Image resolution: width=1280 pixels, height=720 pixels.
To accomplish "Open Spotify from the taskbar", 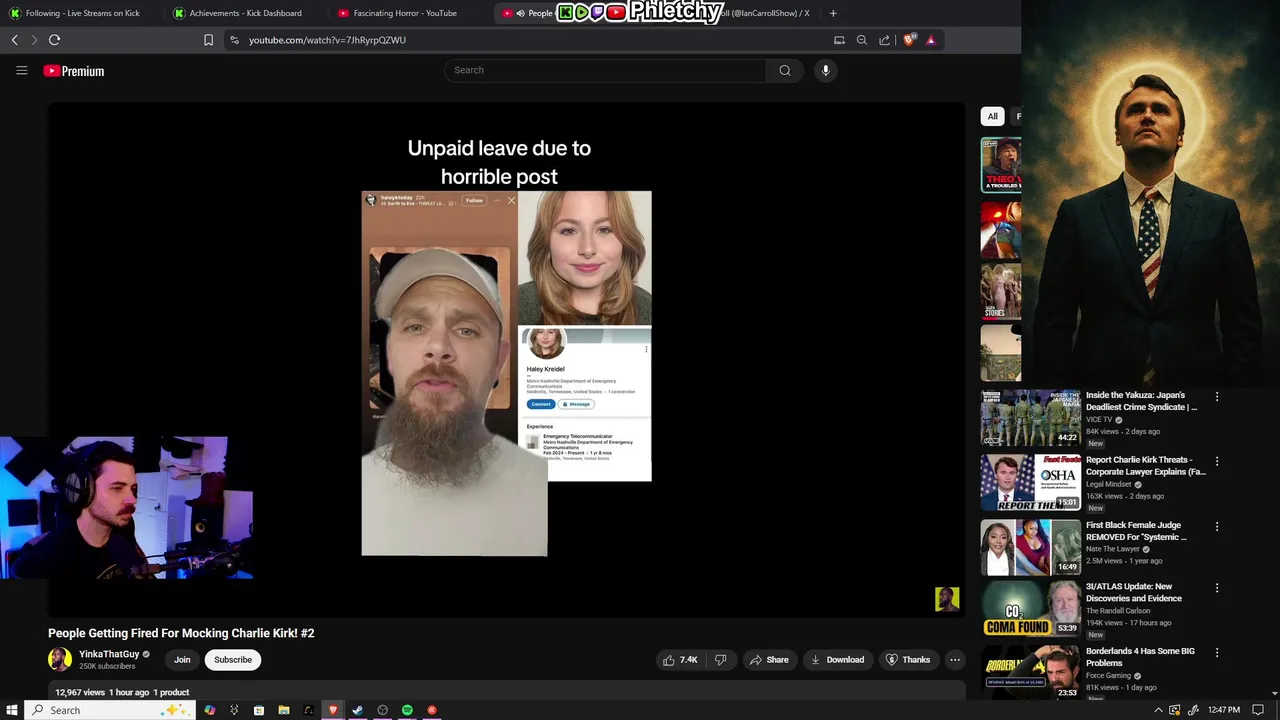I will (x=407, y=710).
